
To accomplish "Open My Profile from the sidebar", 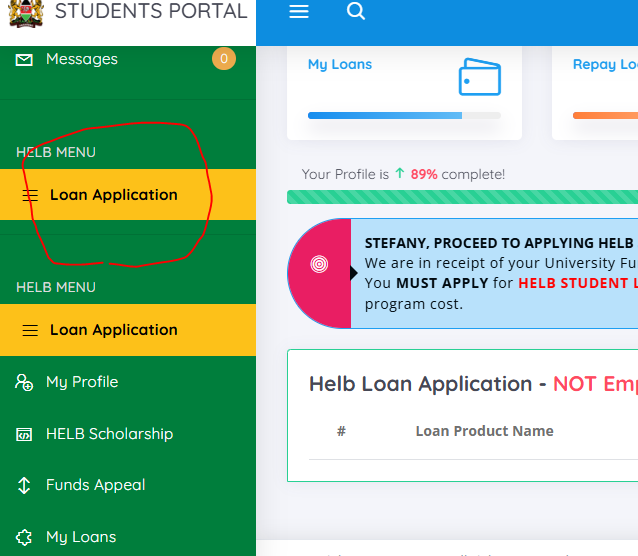I will point(82,382).
